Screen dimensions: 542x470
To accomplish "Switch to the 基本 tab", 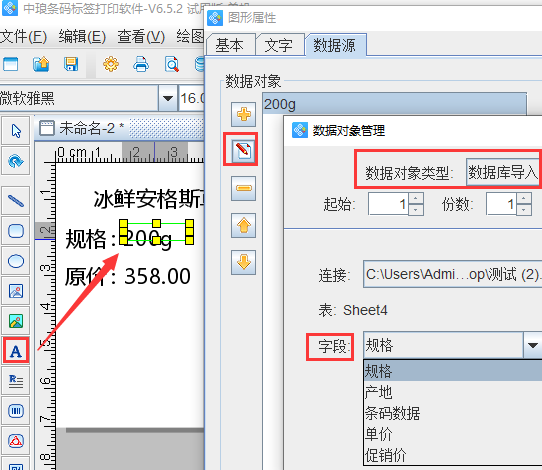I will click(x=229, y=45).
